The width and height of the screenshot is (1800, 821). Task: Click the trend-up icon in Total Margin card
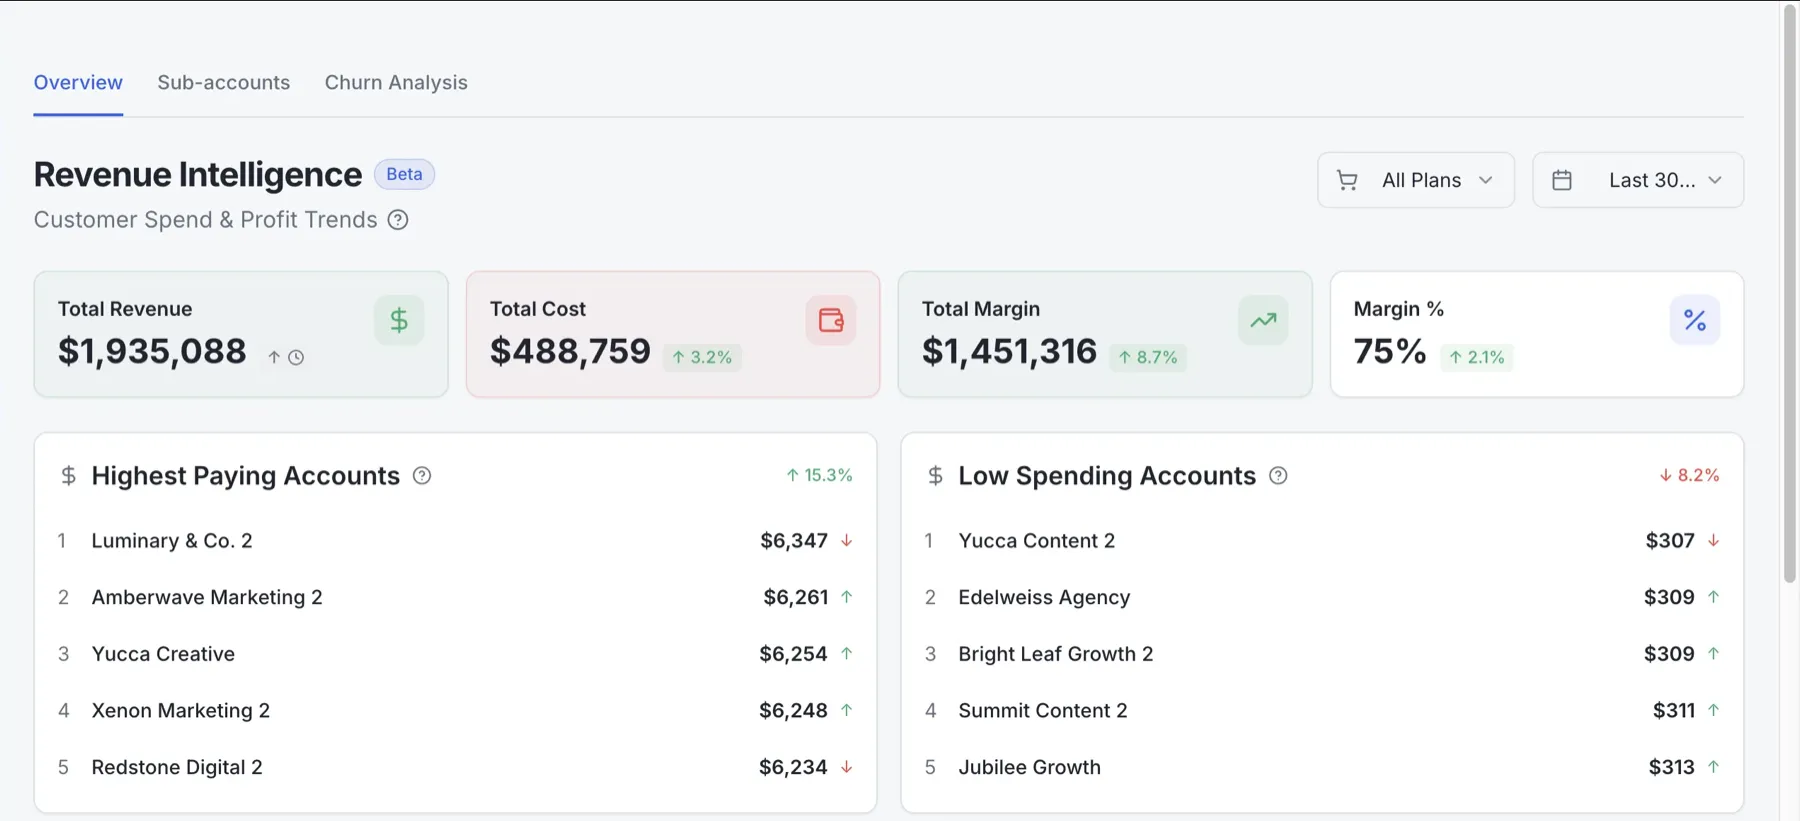click(1263, 321)
